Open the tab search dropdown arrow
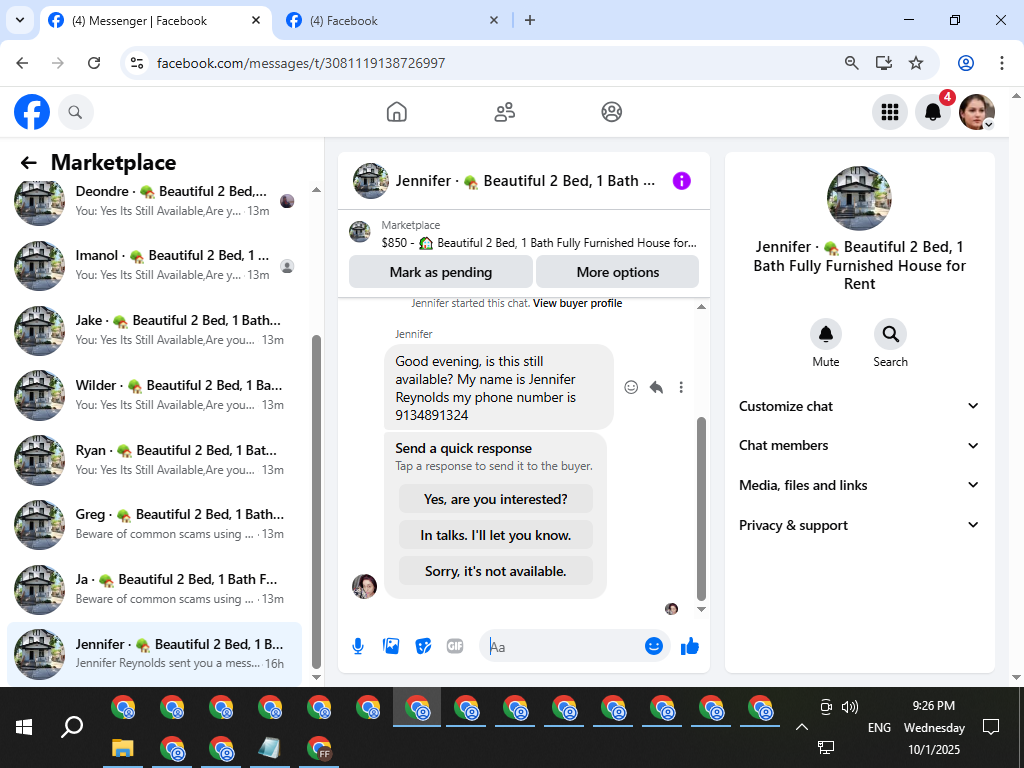Image resolution: width=1024 pixels, height=768 pixels. (20, 20)
